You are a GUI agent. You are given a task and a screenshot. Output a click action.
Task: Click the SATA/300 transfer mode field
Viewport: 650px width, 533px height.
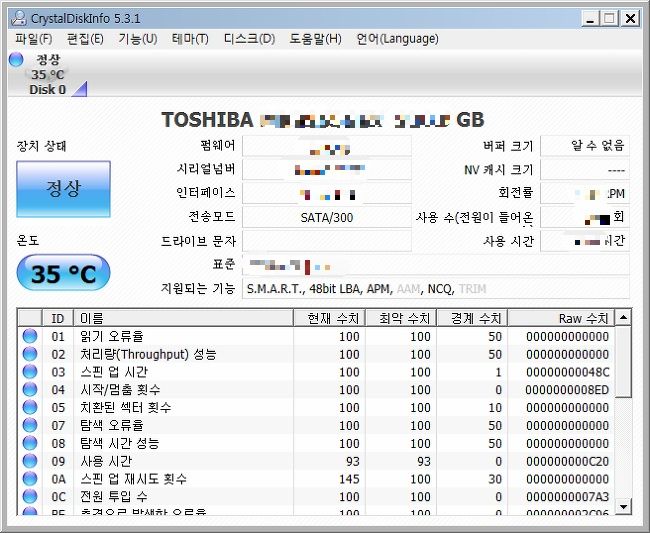327,217
